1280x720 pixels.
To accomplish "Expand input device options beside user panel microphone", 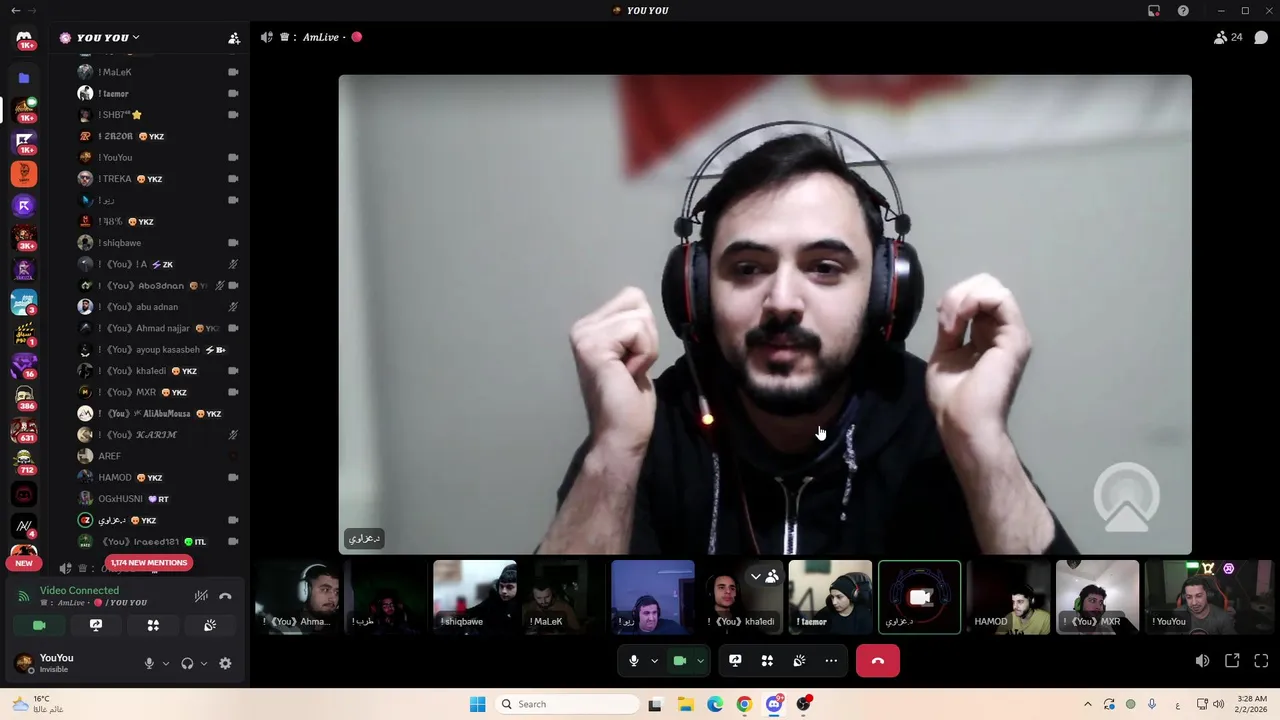I will [166, 663].
